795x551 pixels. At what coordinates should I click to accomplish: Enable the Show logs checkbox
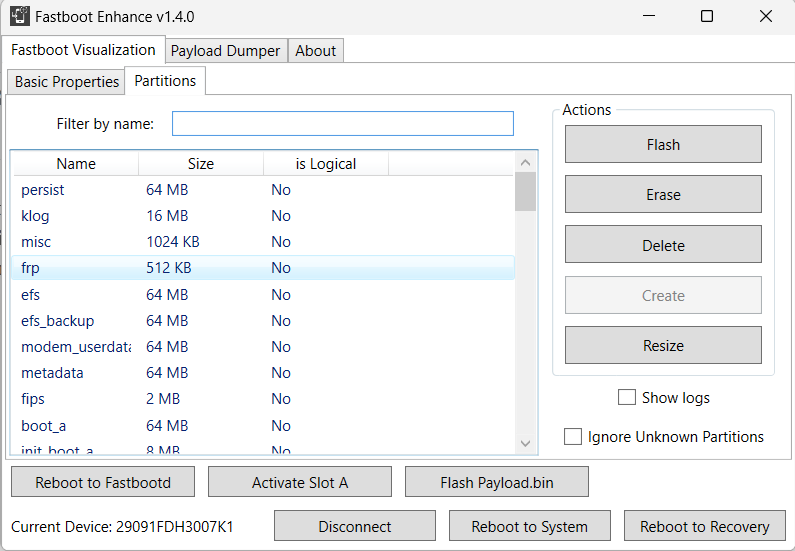[x=627, y=397]
